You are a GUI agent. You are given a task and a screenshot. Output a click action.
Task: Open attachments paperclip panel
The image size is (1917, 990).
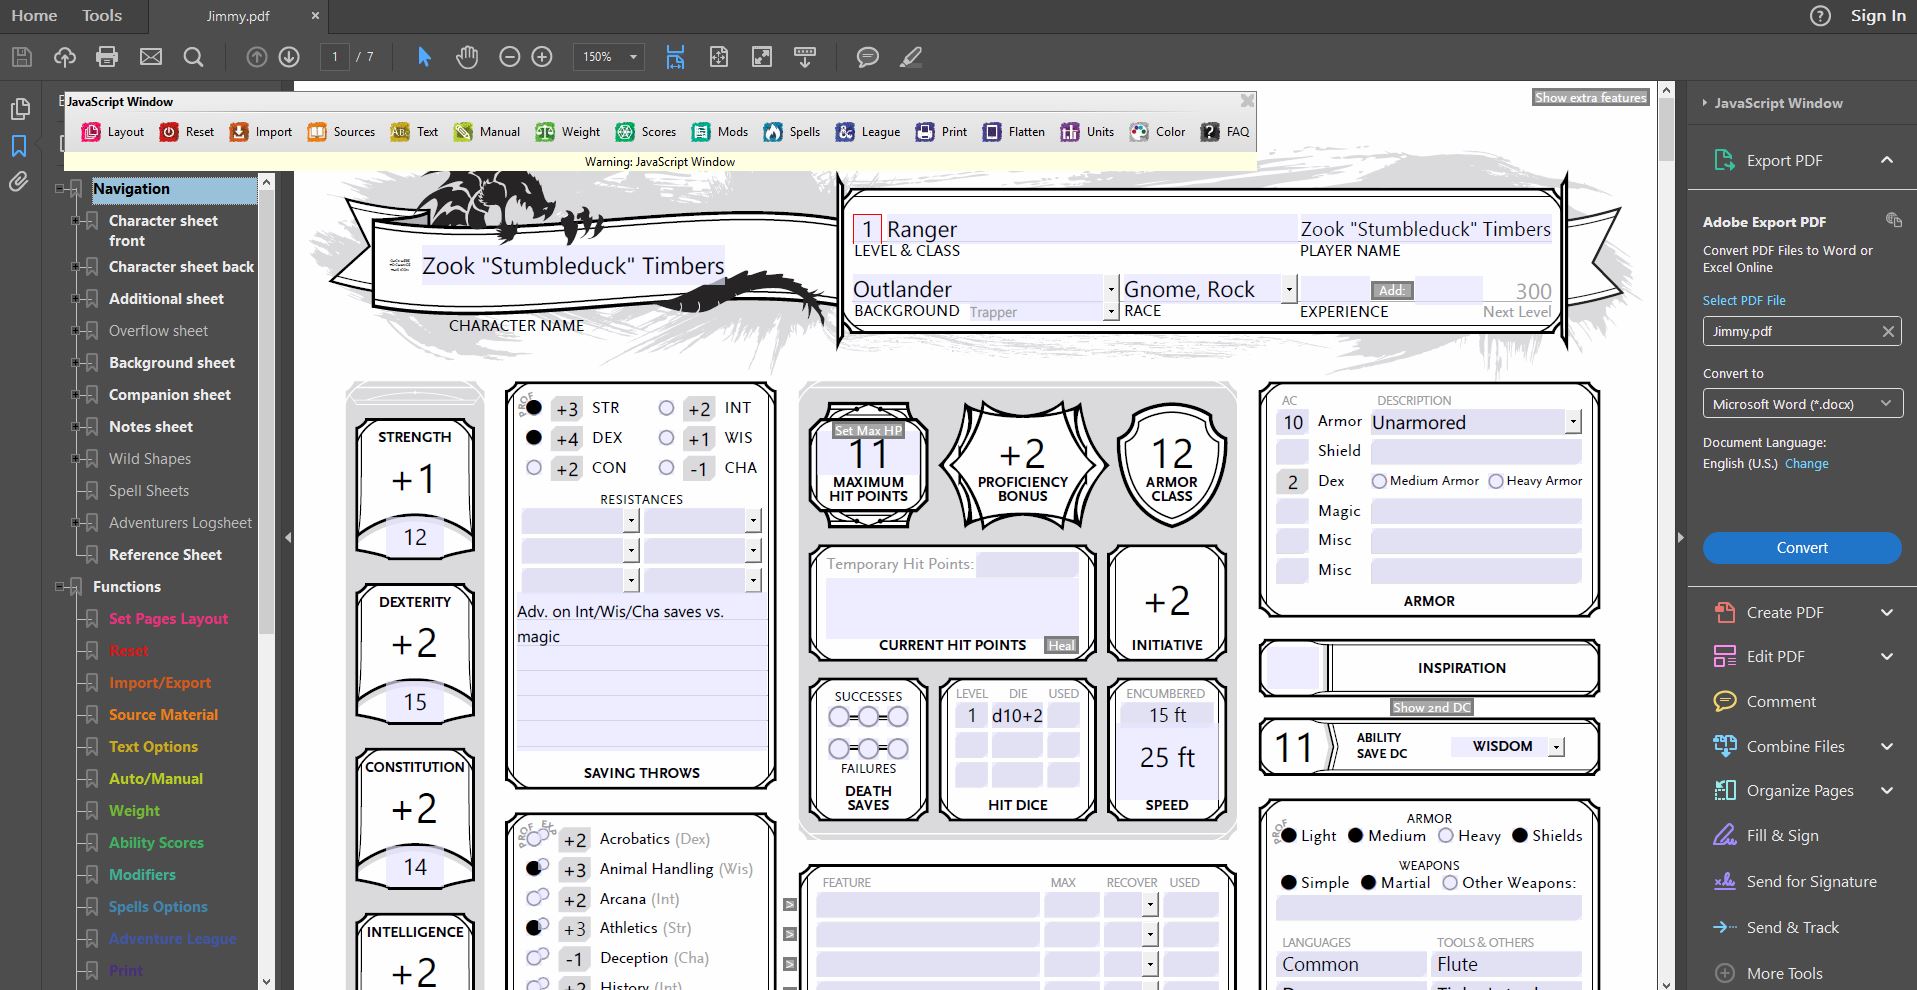19,182
